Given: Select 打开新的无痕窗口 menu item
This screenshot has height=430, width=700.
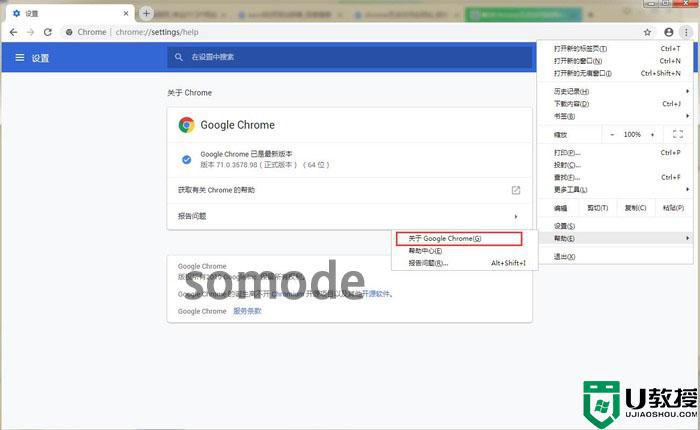Looking at the screenshot, I should tap(616, 73).
